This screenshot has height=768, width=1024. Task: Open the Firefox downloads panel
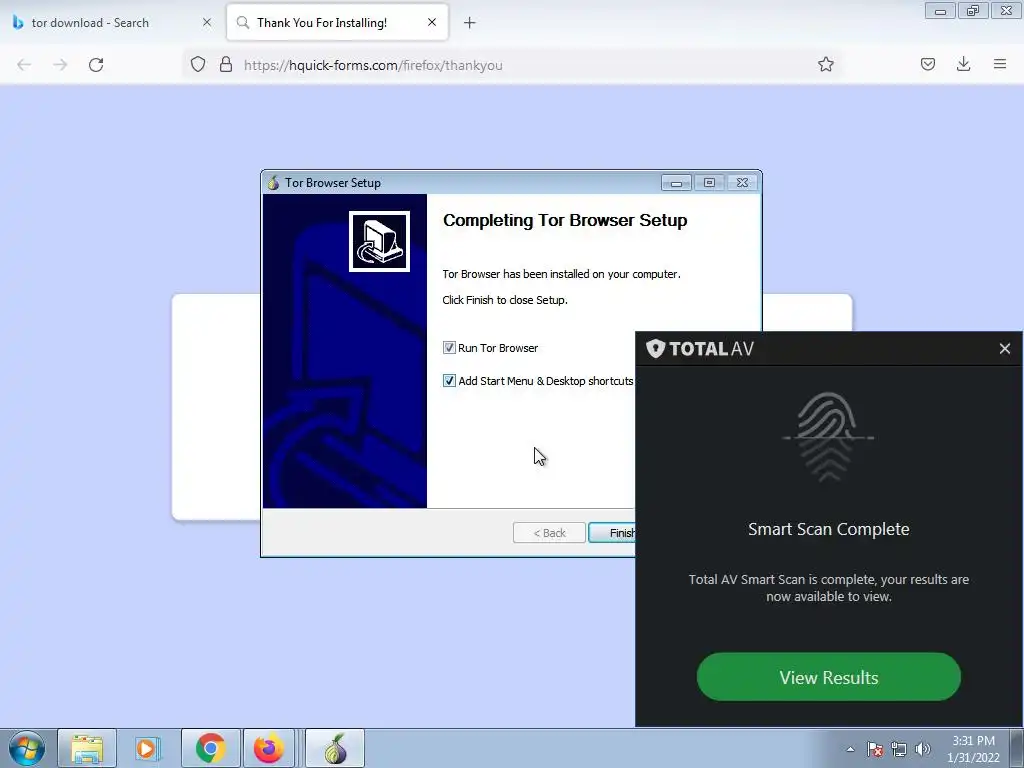pyautogui.click(x=963, y=64)
